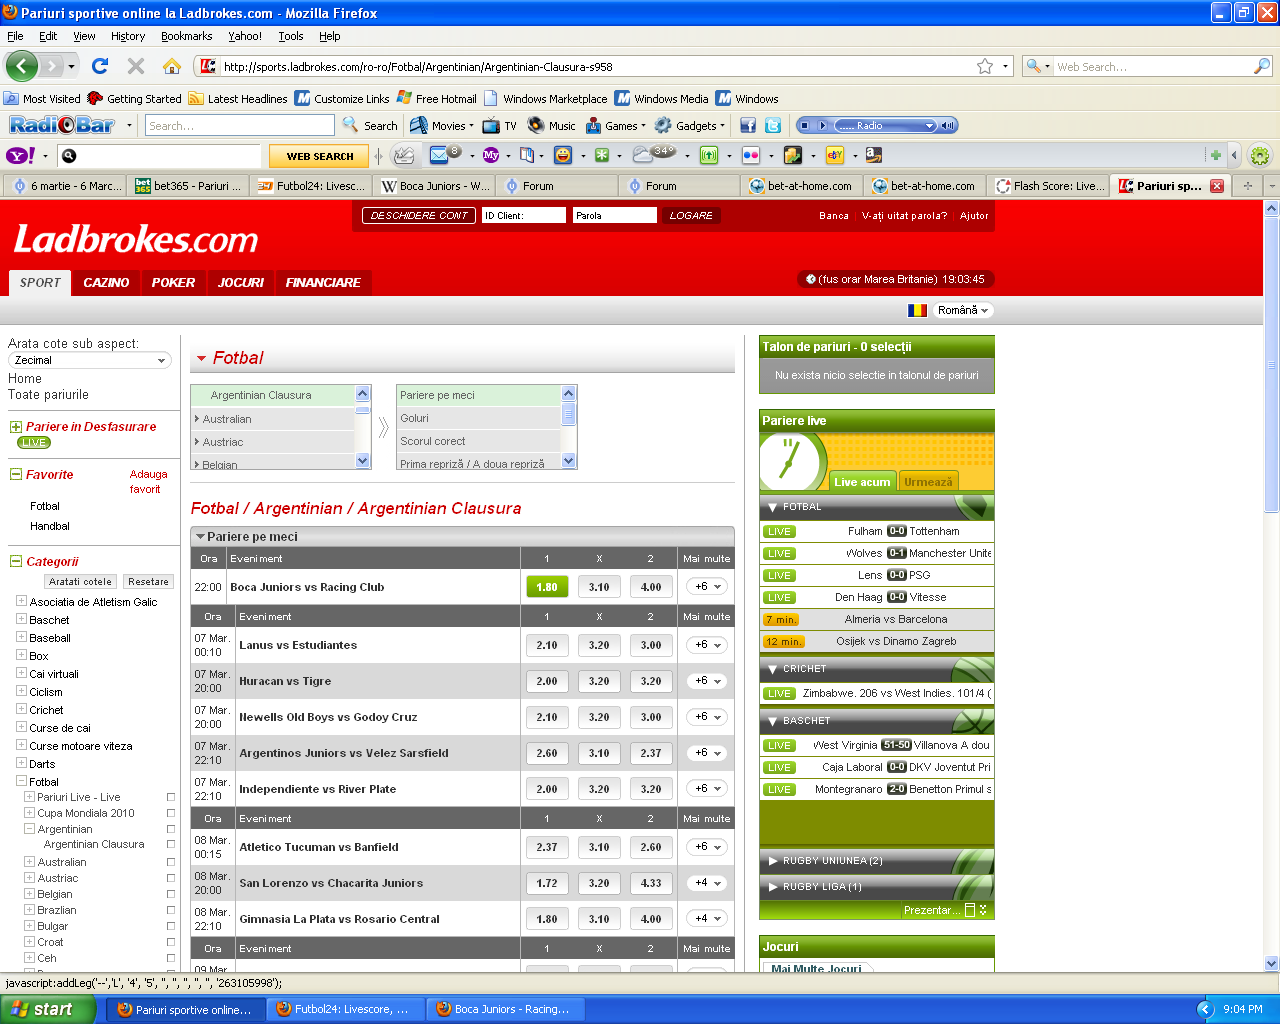Open V-ați uitat parola? link

point(904,216)
